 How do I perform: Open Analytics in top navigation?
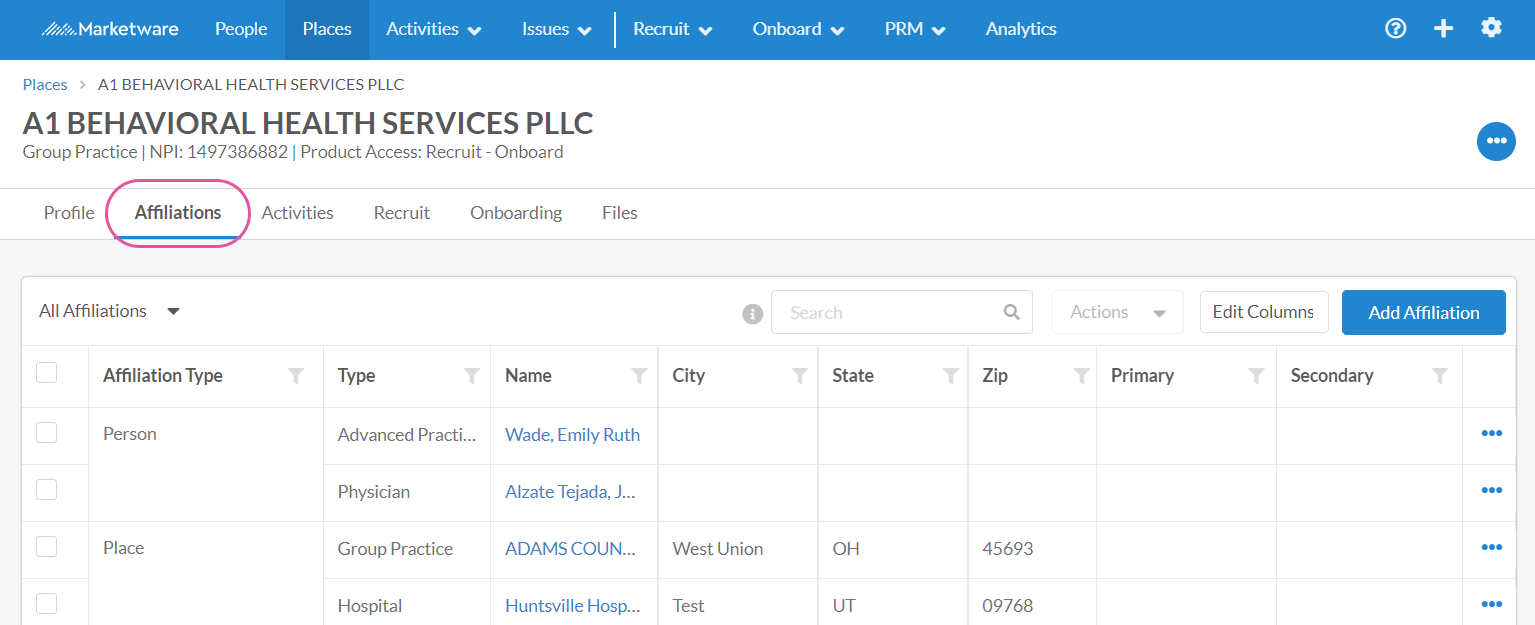tap(1021, 29)
